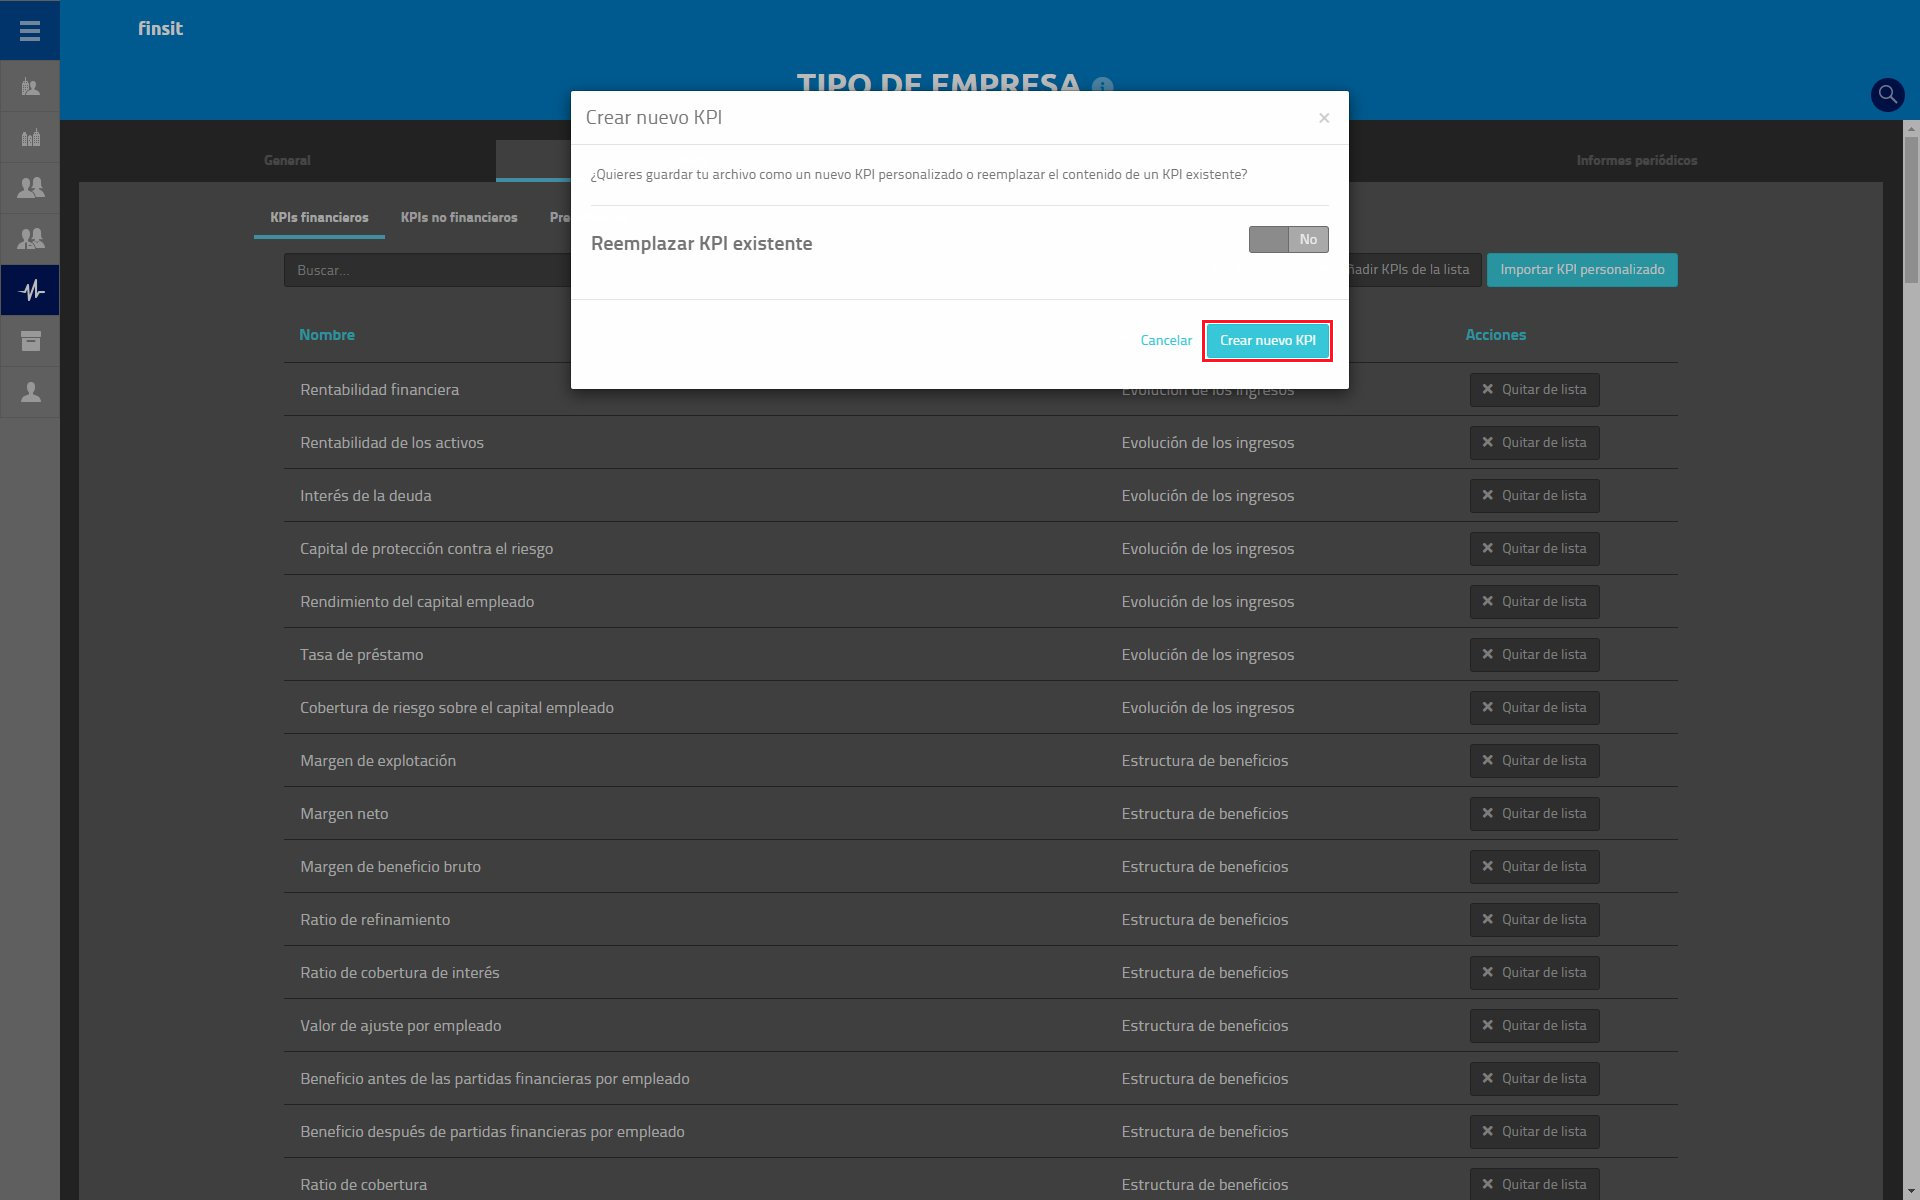Select the user-group sidebar icon
This screenshot has height=1200, width=1920.
click(x=30, y=239)
